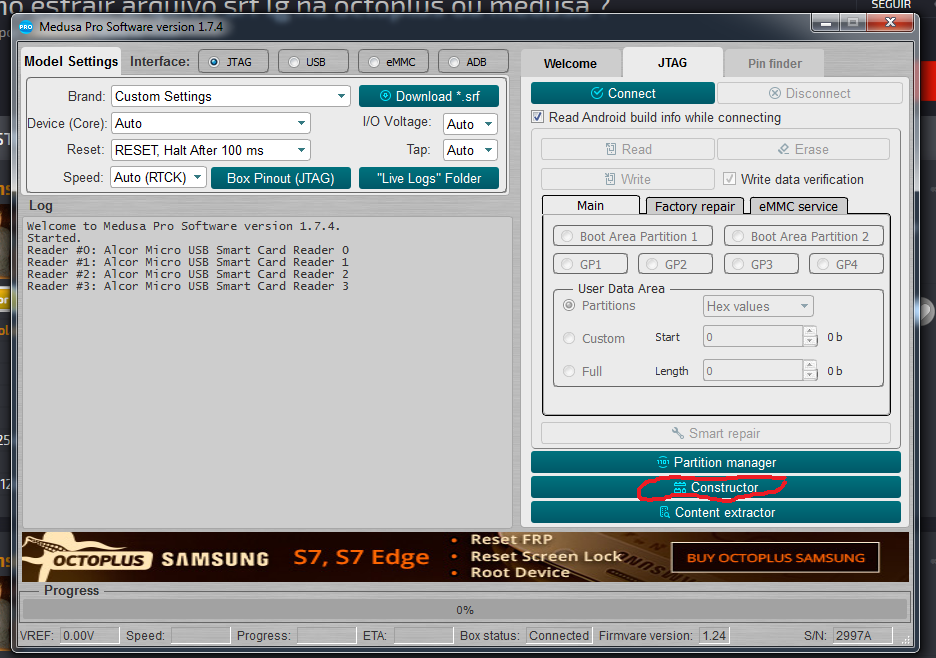Open the Partition manager
The width and height of the screenshot is (936, 658).
click(716, 462)
